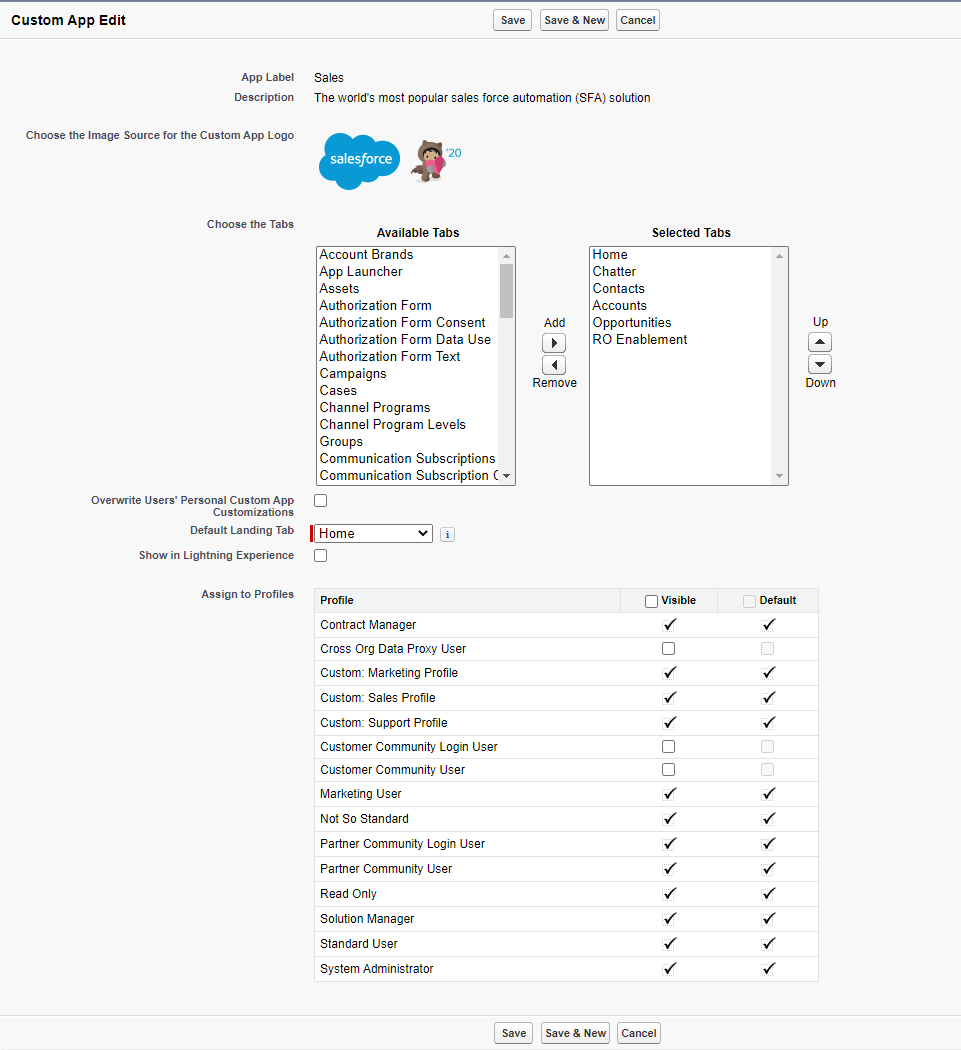
Task: Select RO Enablement in Selected Tabs
Action: point(680,340)
